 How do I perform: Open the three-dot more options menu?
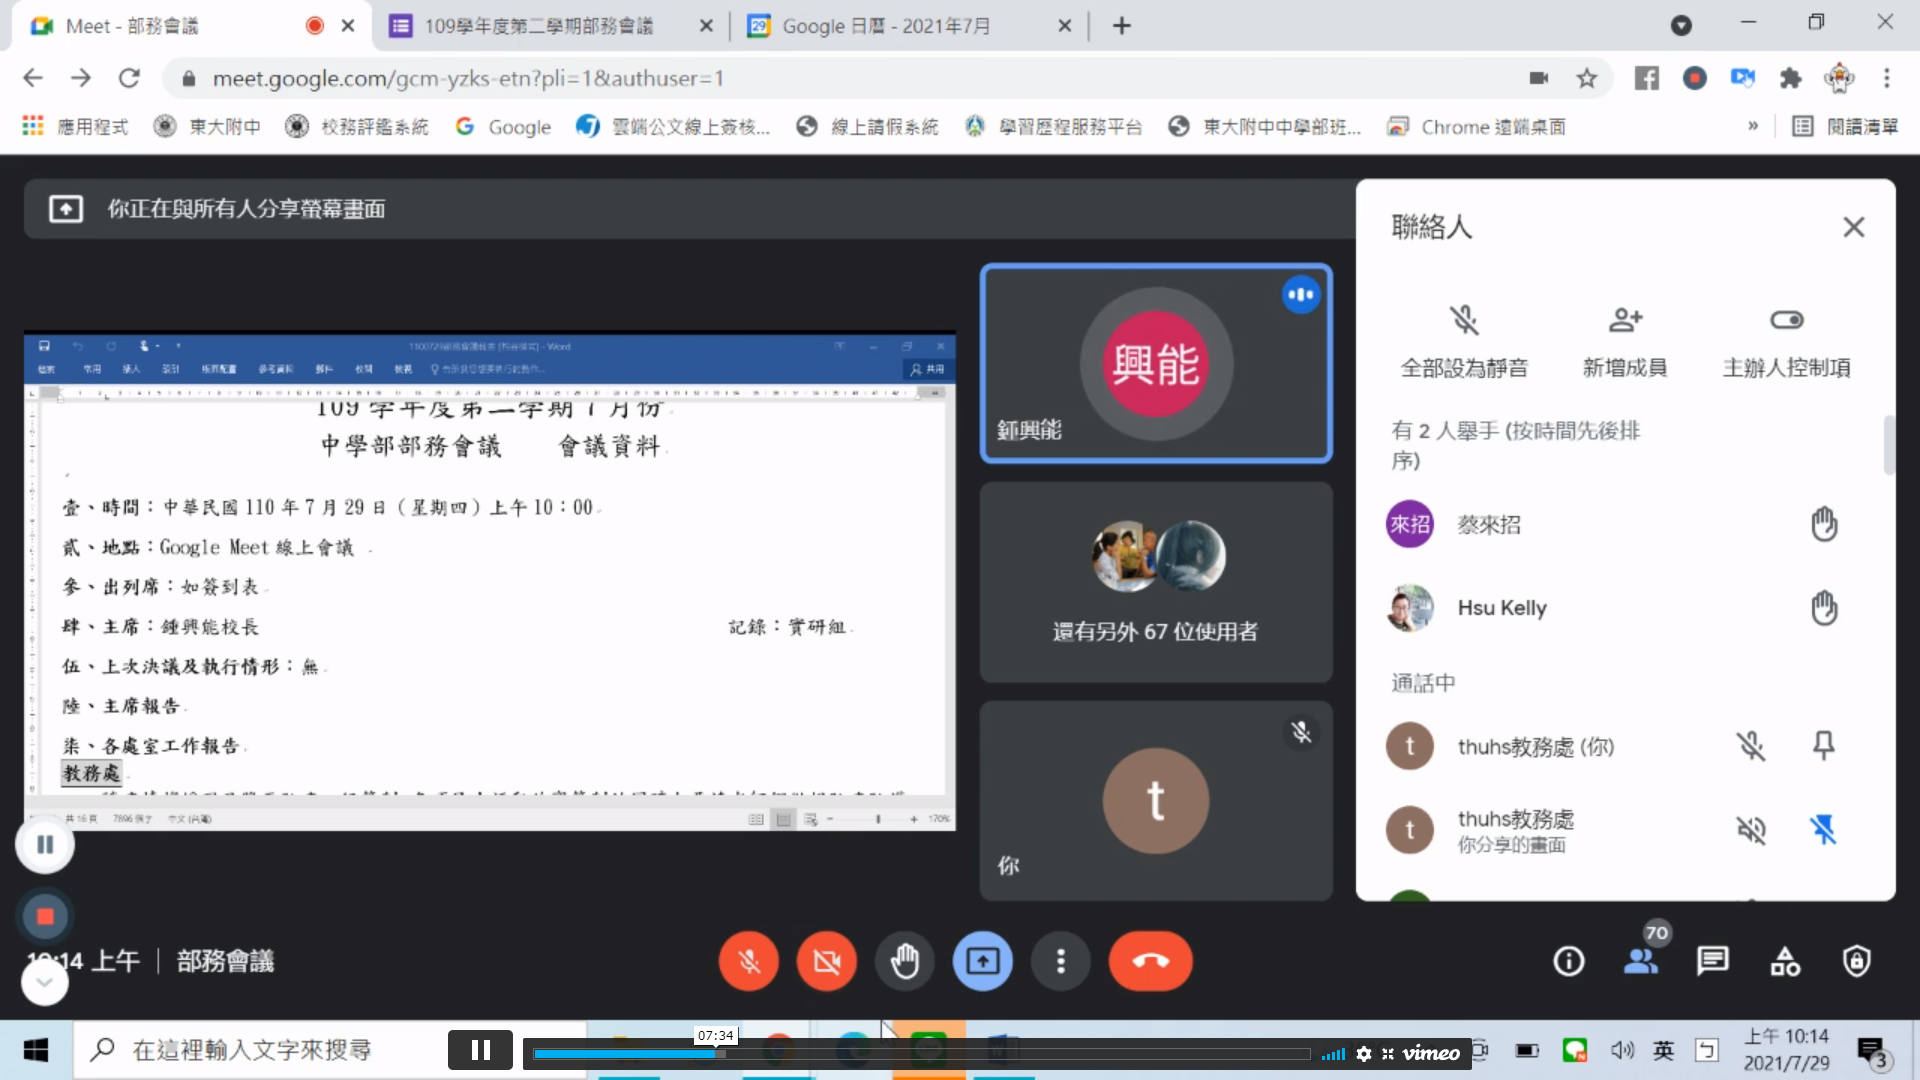[1060, 962]
